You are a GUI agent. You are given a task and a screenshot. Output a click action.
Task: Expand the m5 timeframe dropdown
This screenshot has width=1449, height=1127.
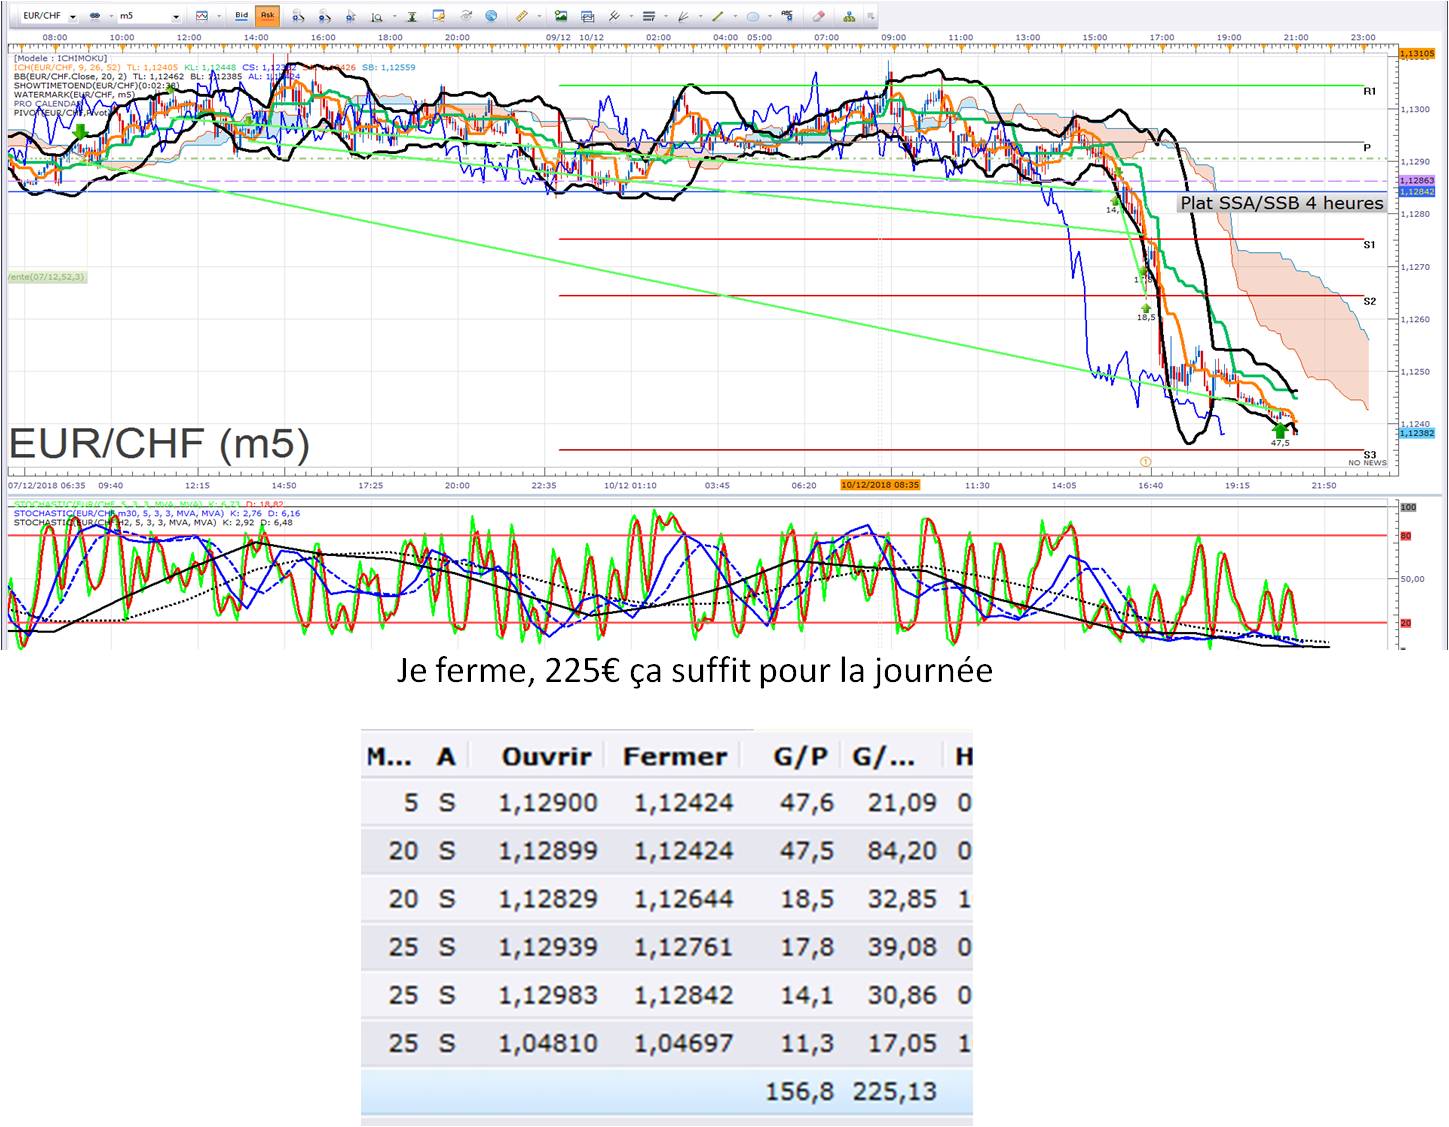click(176, 17)
